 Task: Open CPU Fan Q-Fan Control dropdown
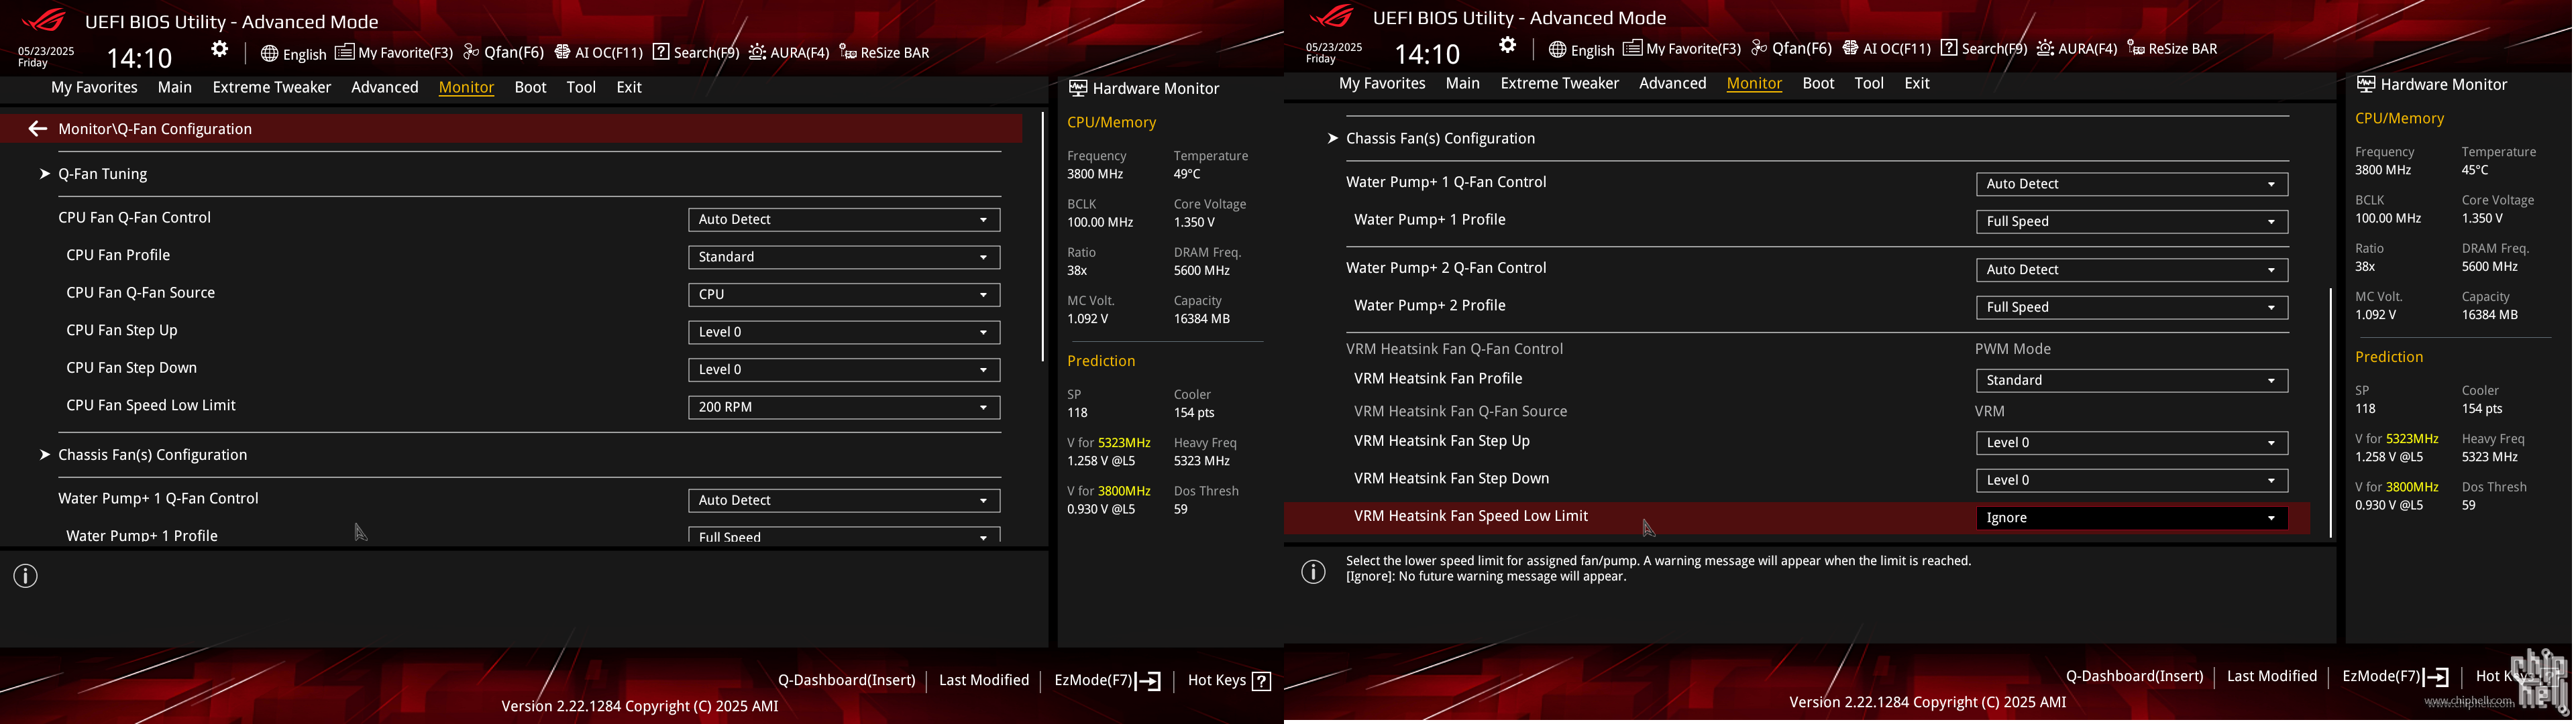tap(844, 219)
